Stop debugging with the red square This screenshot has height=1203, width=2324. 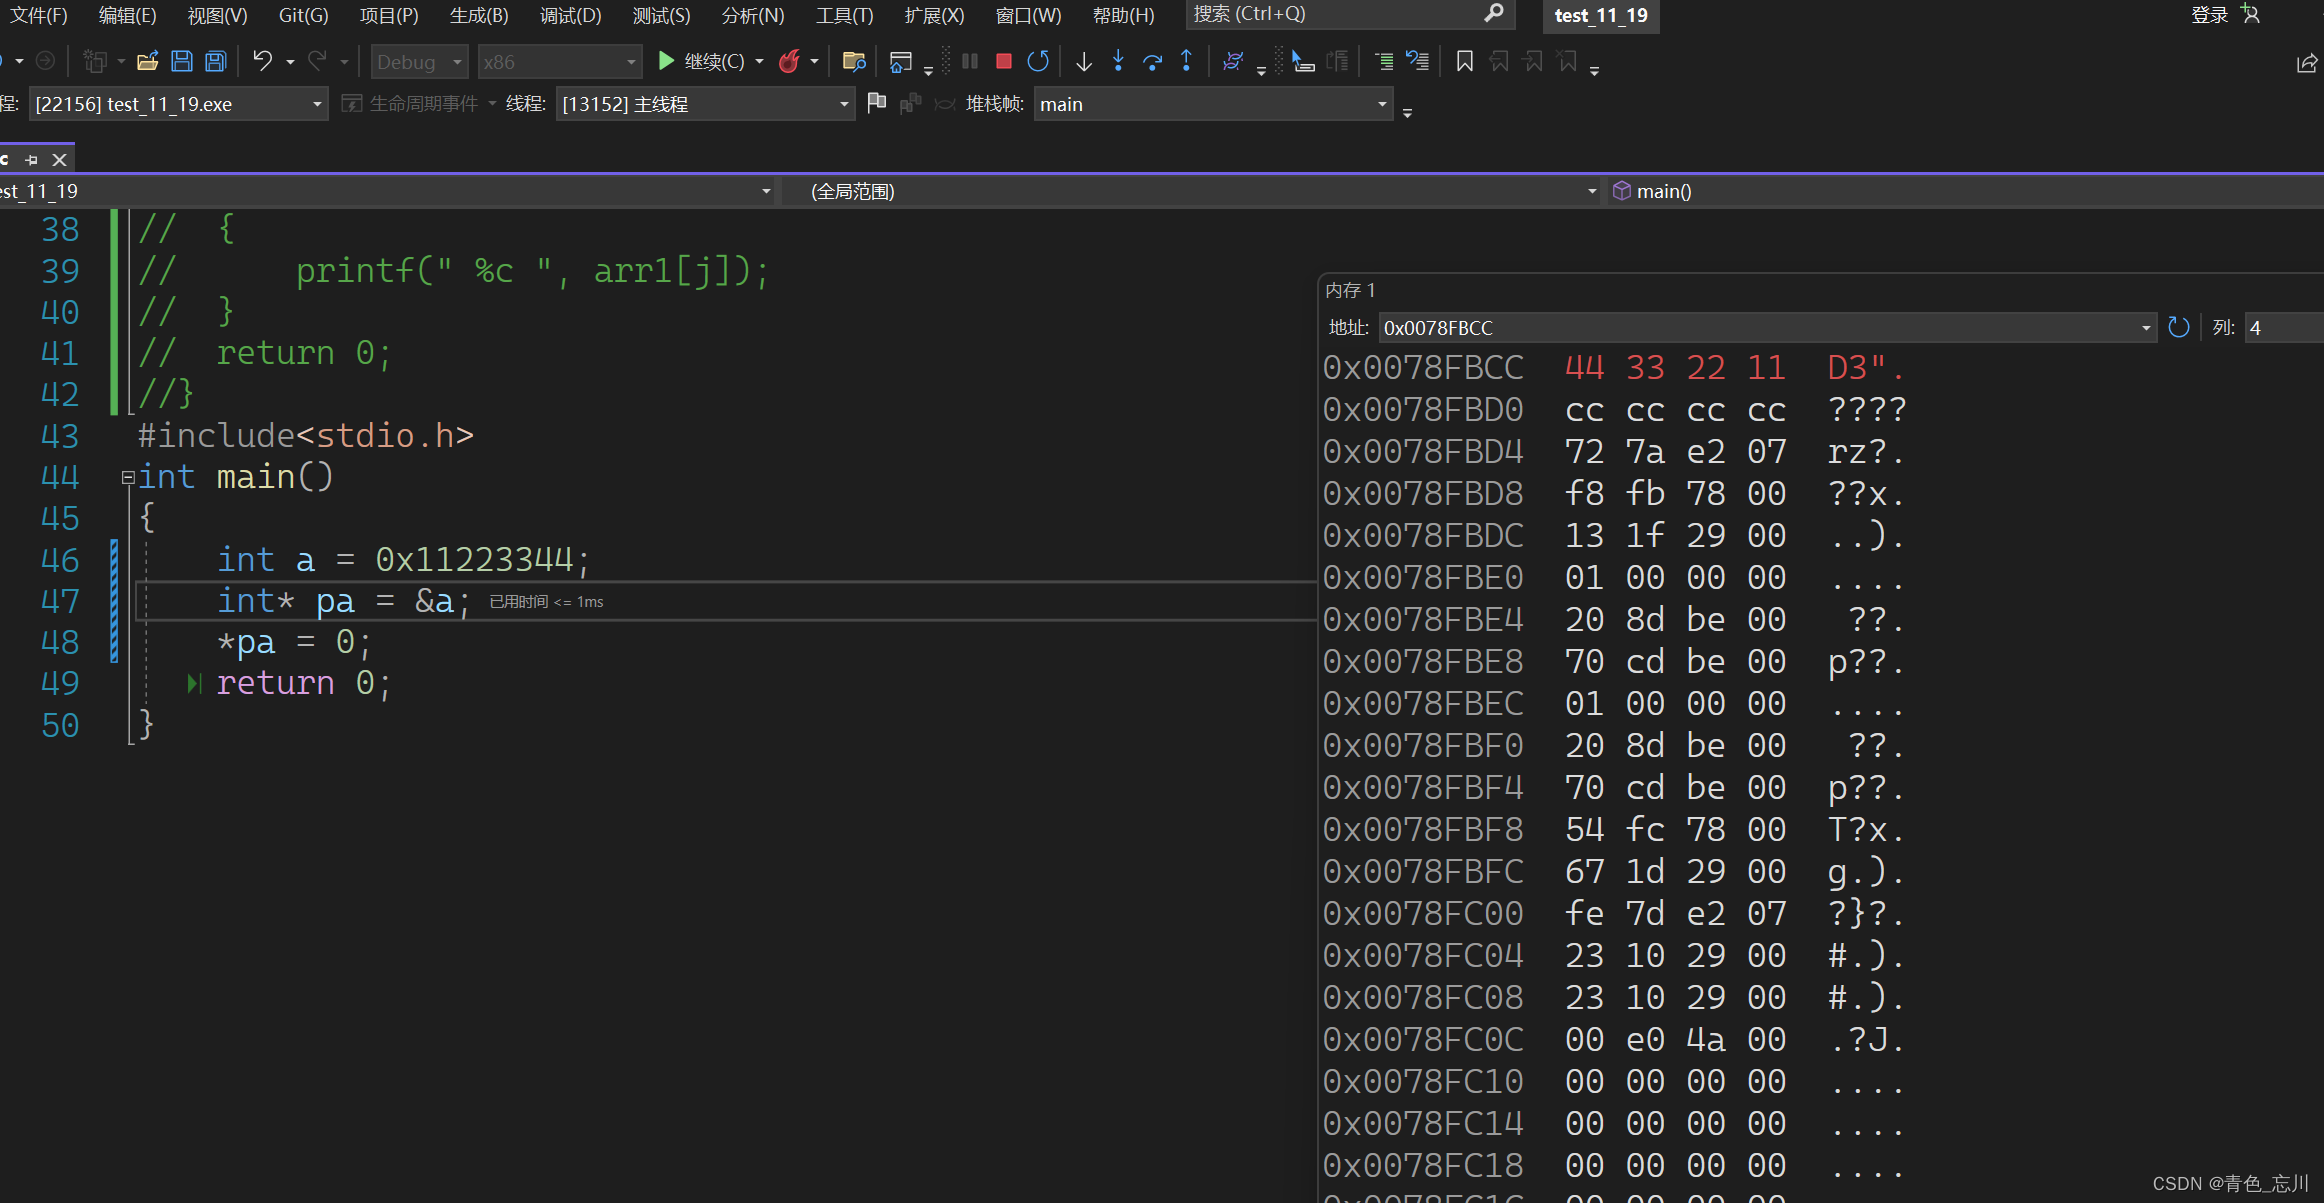(x=1004, y=62)
